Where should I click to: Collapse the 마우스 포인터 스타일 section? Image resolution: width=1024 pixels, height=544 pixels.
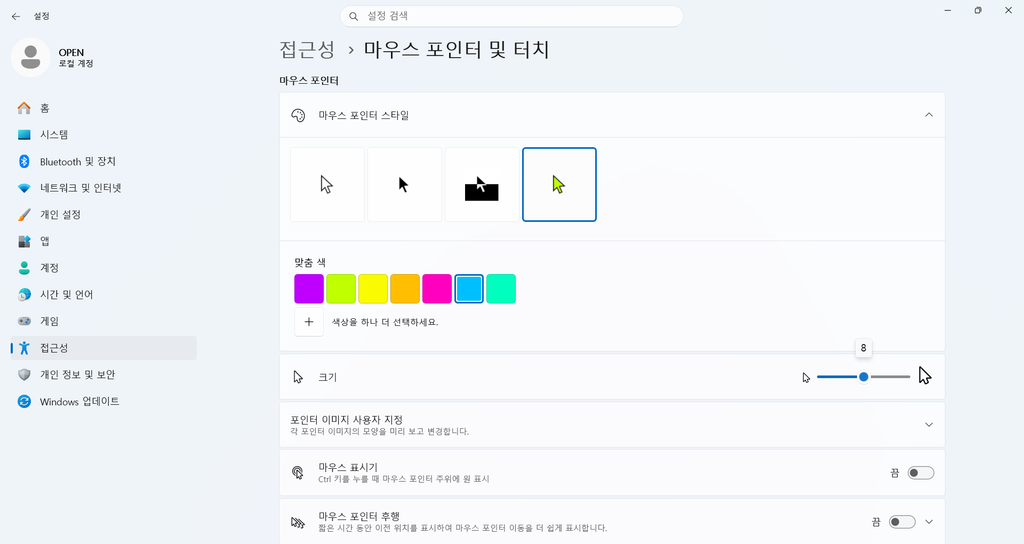(x=929, y=115)
